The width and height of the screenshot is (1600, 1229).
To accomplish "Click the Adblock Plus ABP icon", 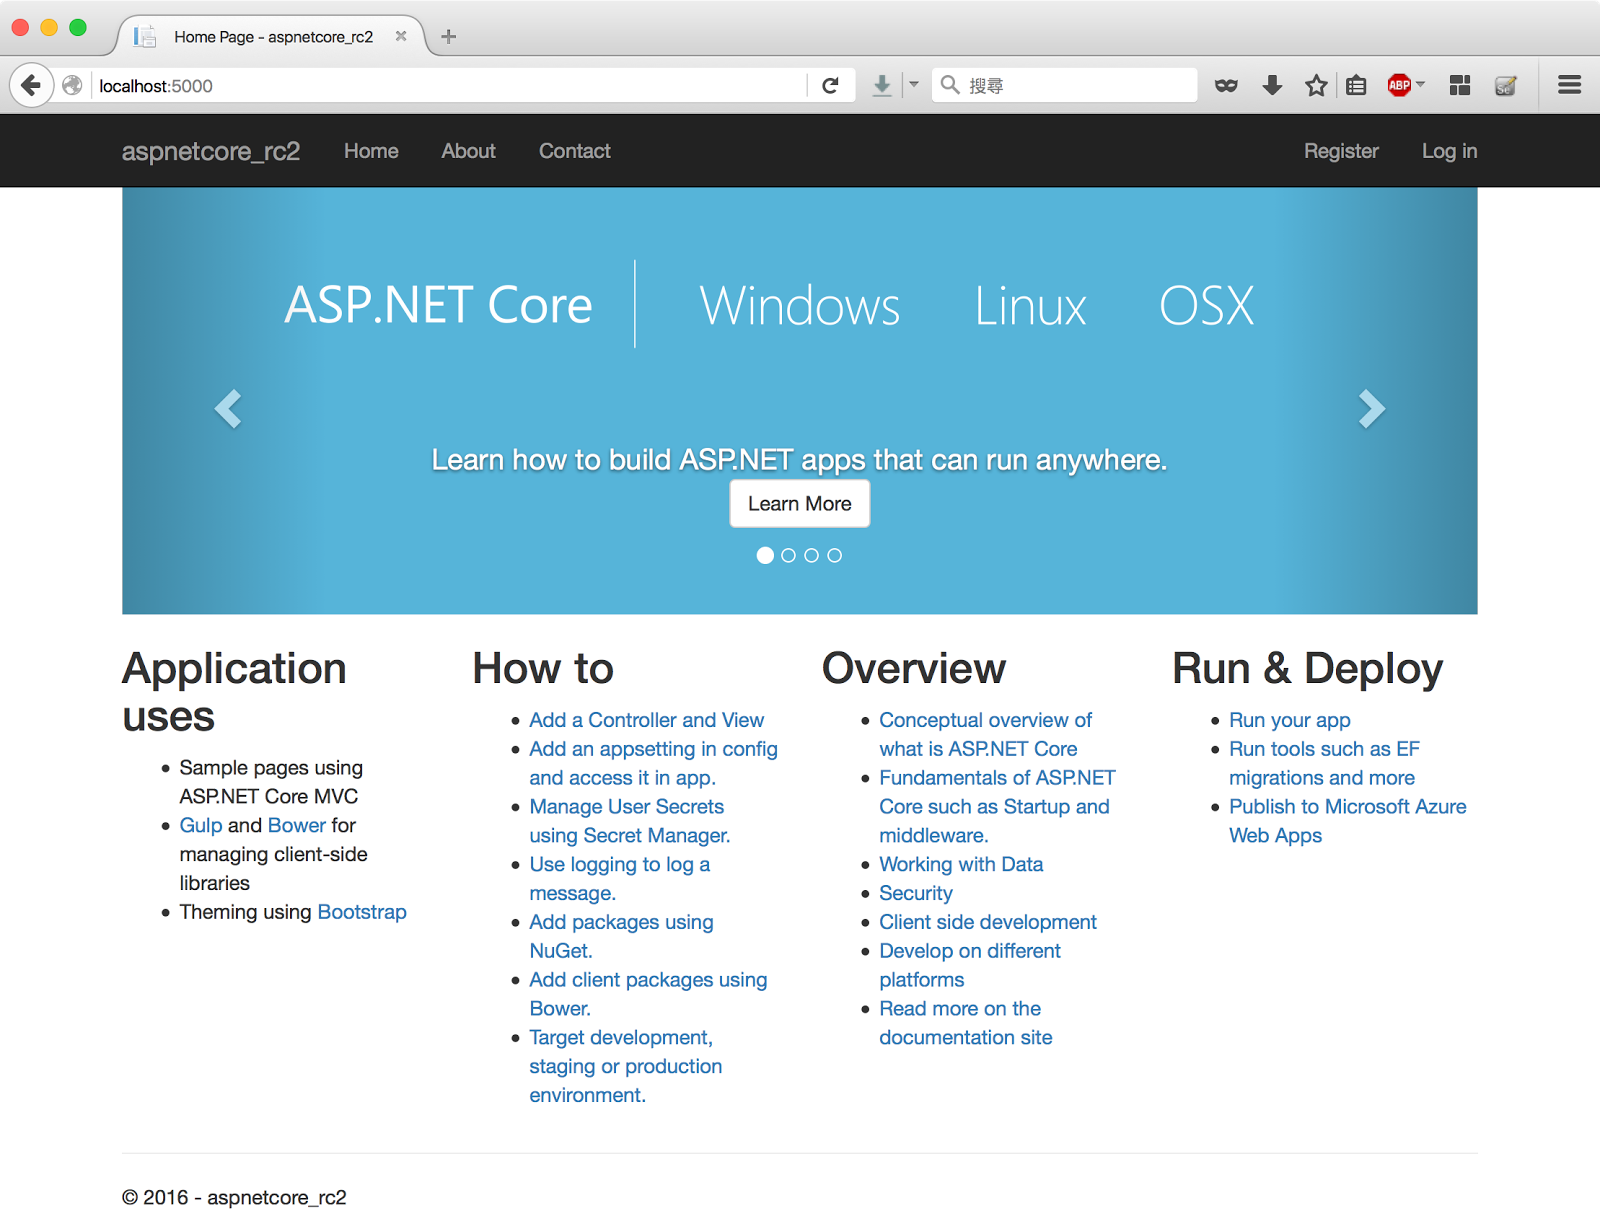I will [x=1399, y=85].
